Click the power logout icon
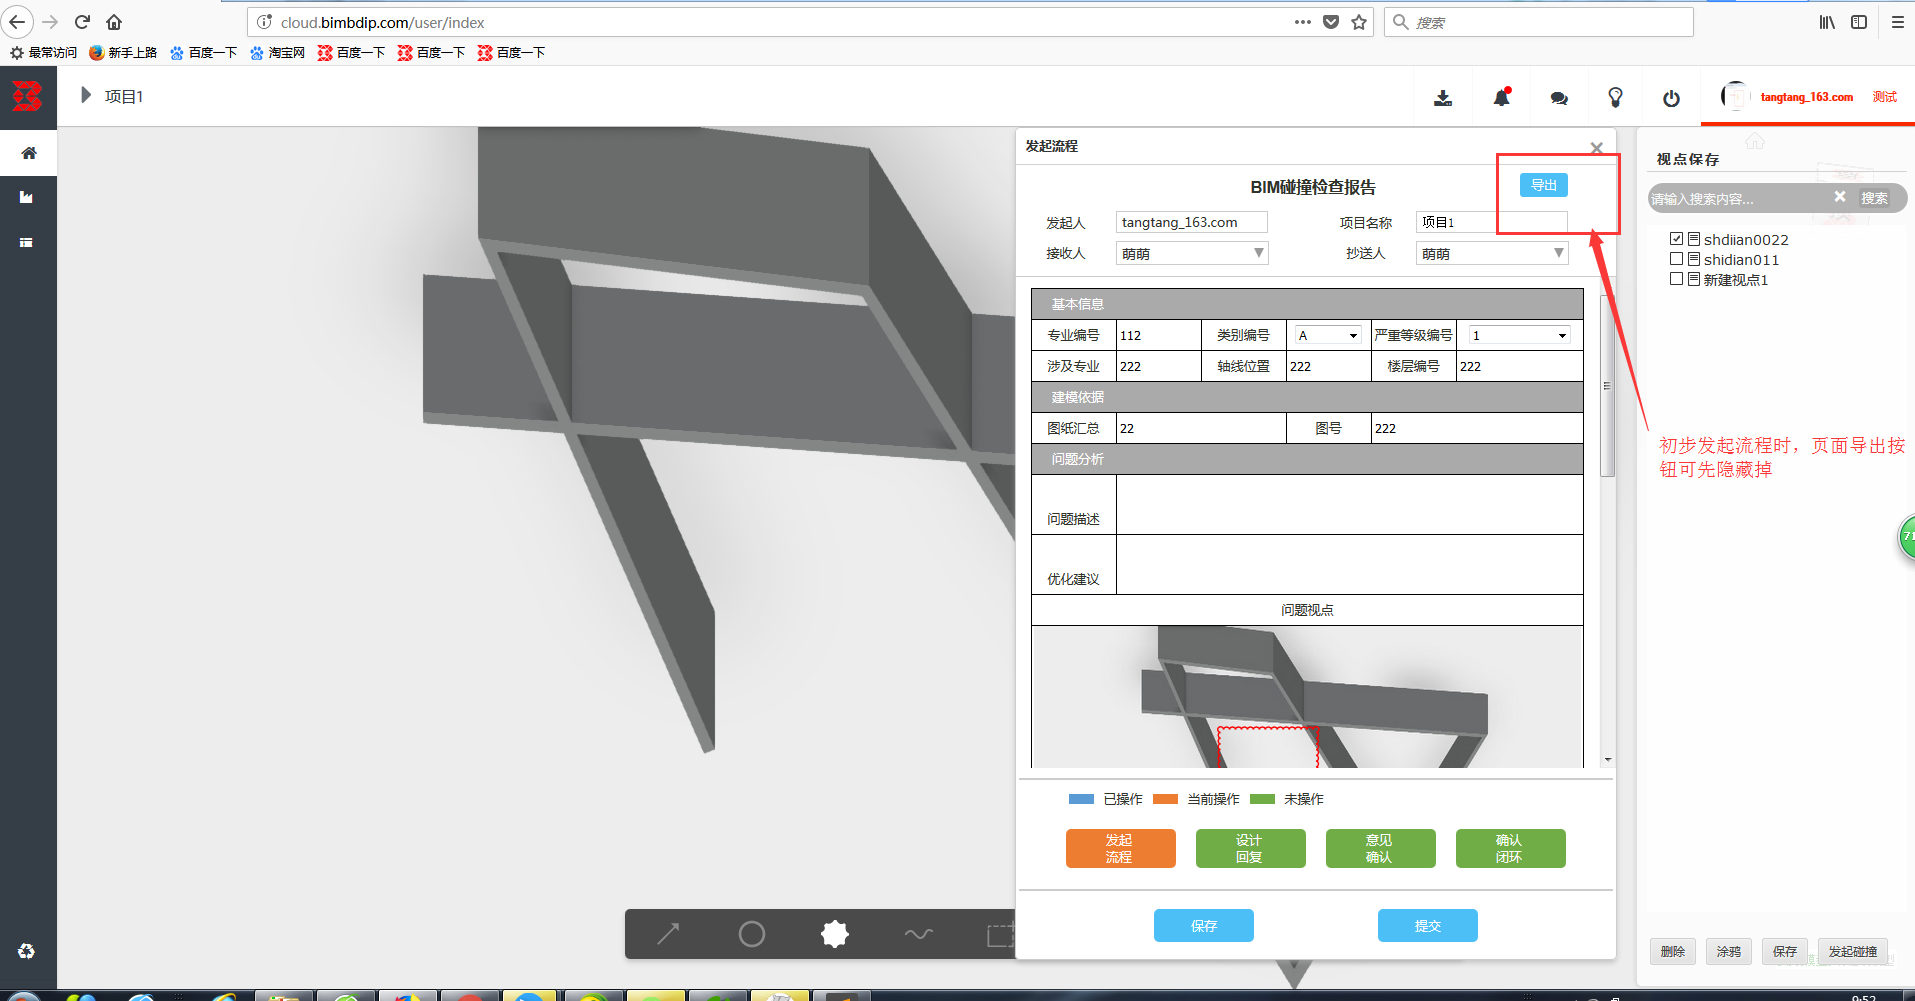Viewport: 1915px width, 1001px height. (1671, 98)
